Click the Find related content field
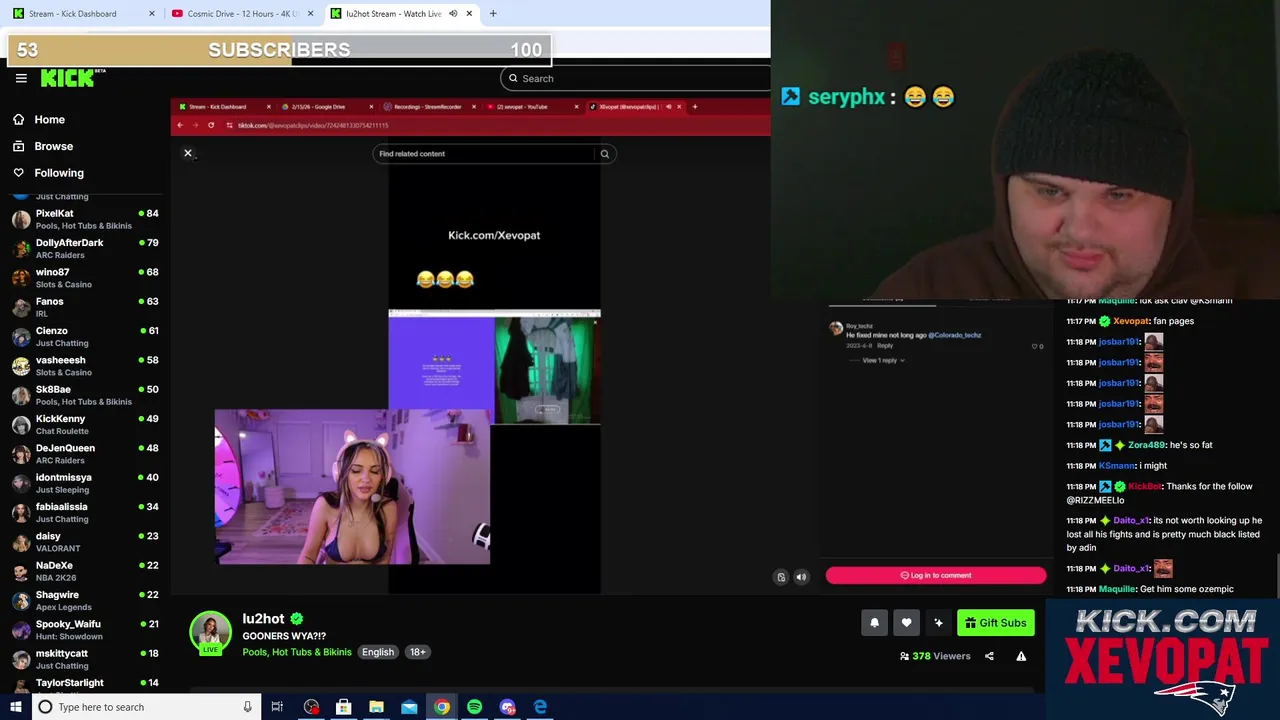 [484, 154]
